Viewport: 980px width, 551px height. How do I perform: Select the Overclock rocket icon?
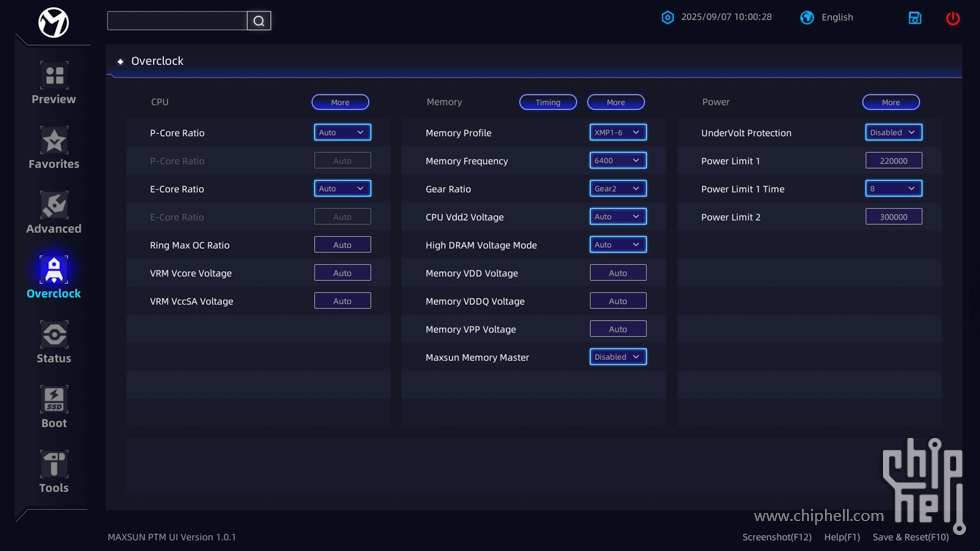pyautogui.click(x=54, y=270)
